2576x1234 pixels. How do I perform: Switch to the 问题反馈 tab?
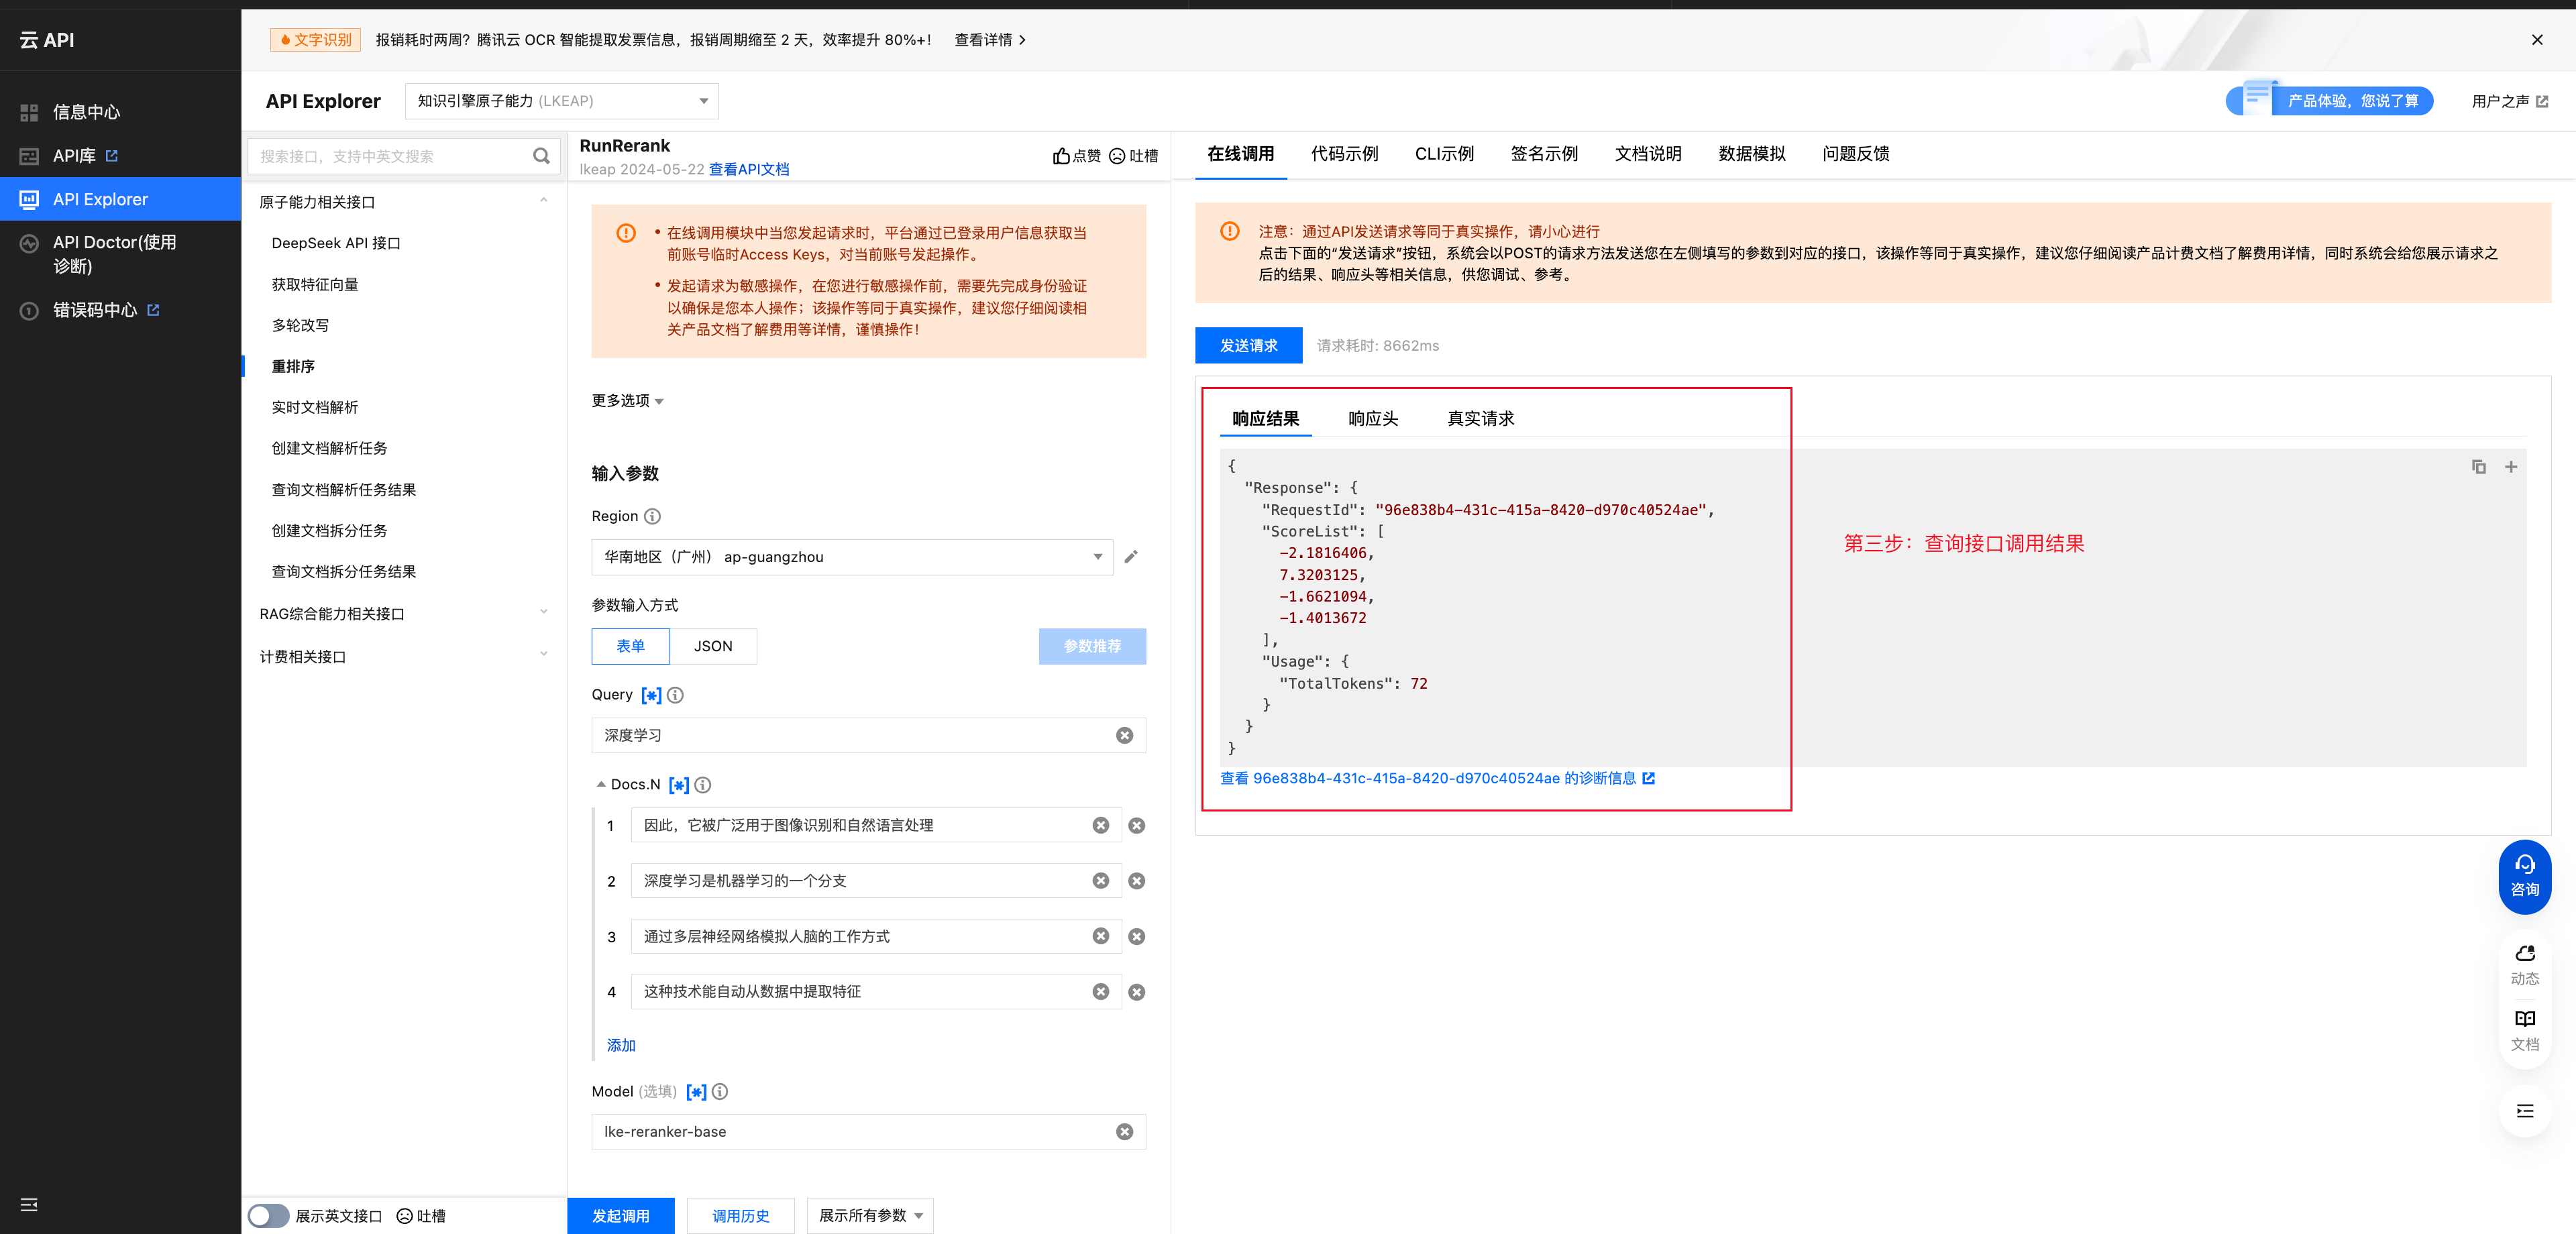(1856, 154)
